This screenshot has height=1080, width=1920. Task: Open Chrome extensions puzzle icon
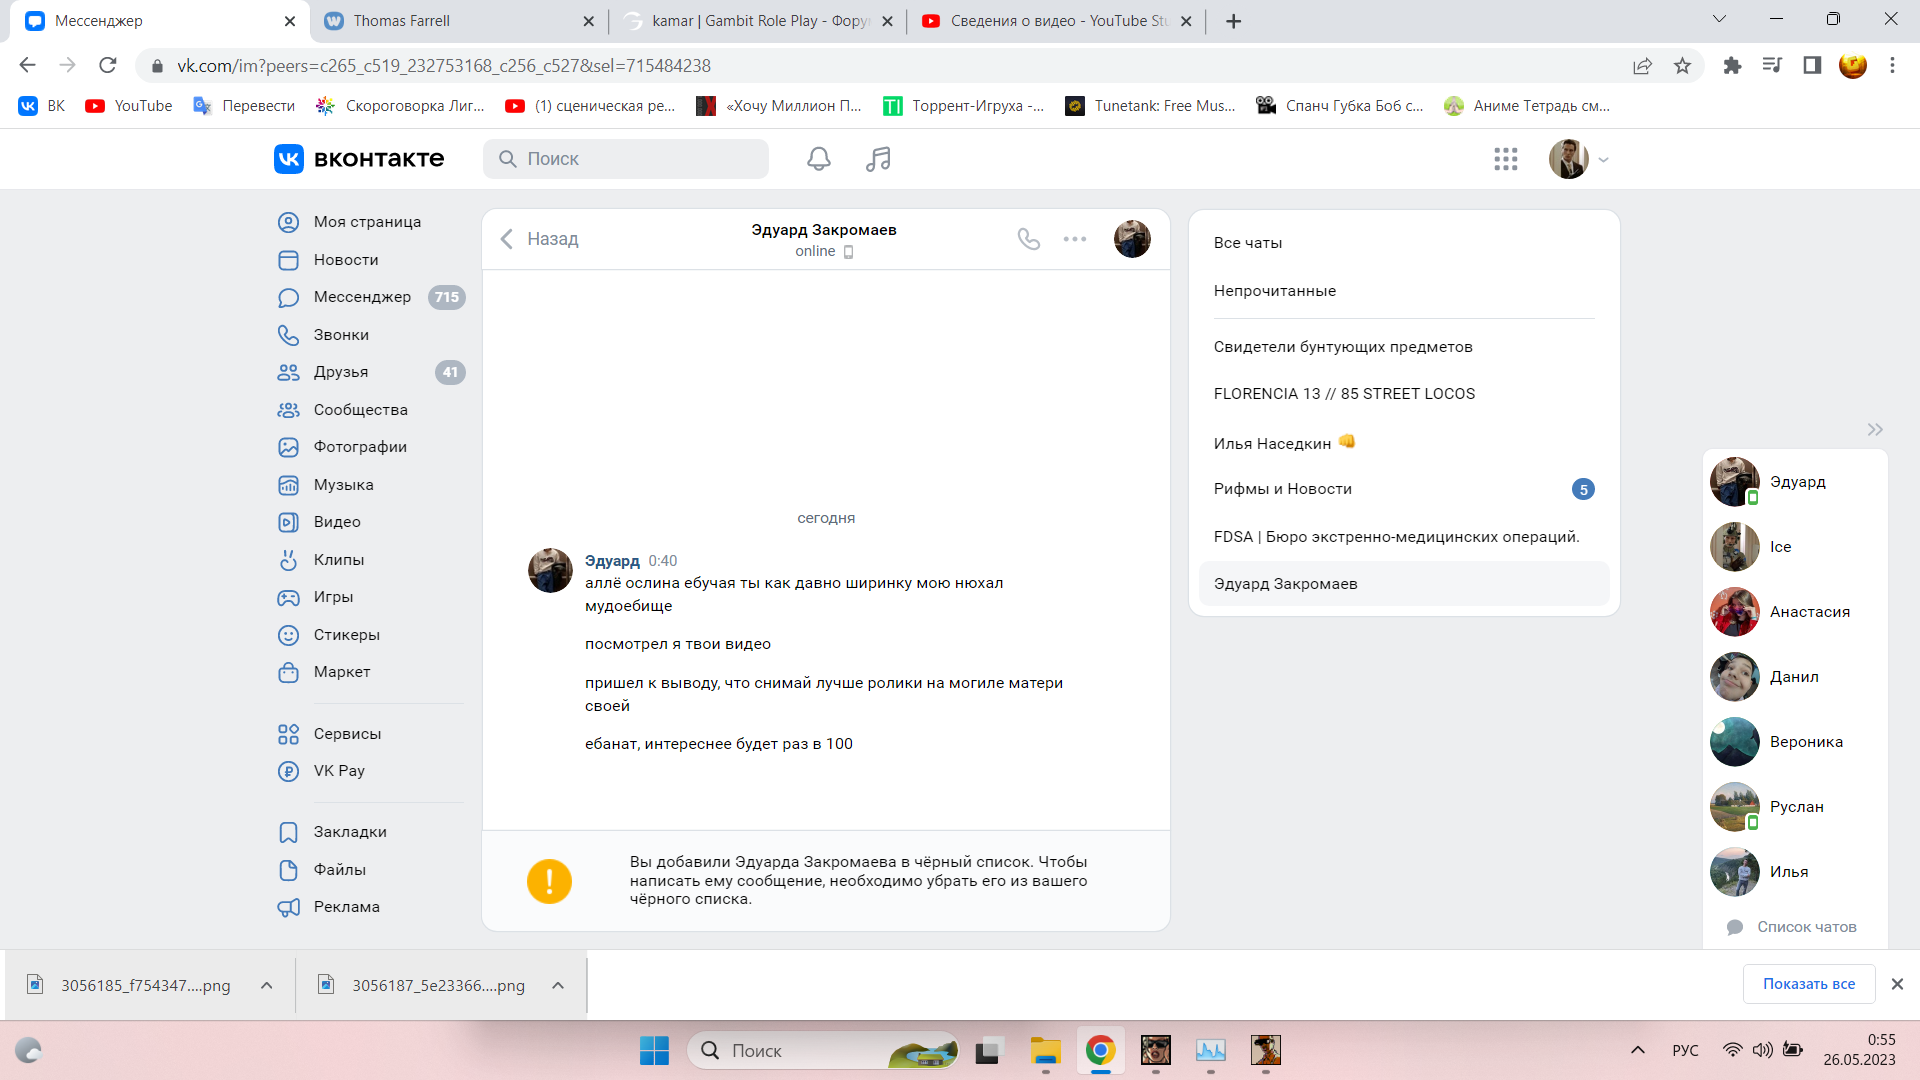click(1732, 66)
